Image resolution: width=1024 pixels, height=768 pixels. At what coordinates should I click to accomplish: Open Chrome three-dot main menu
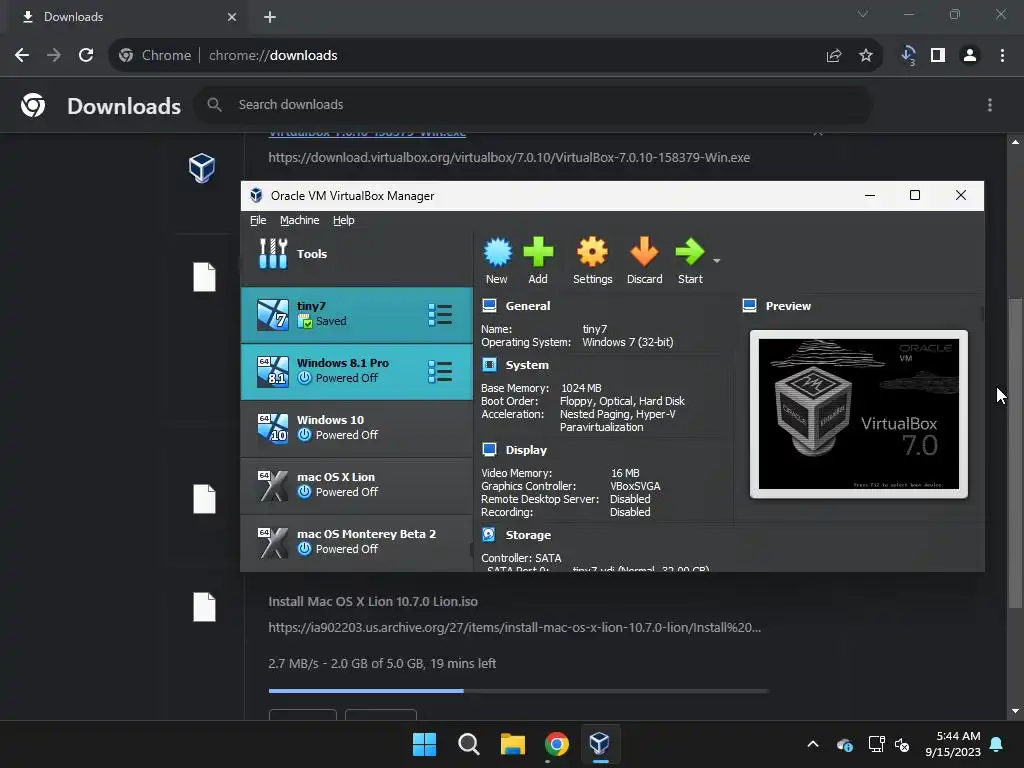coord(1002,56)
